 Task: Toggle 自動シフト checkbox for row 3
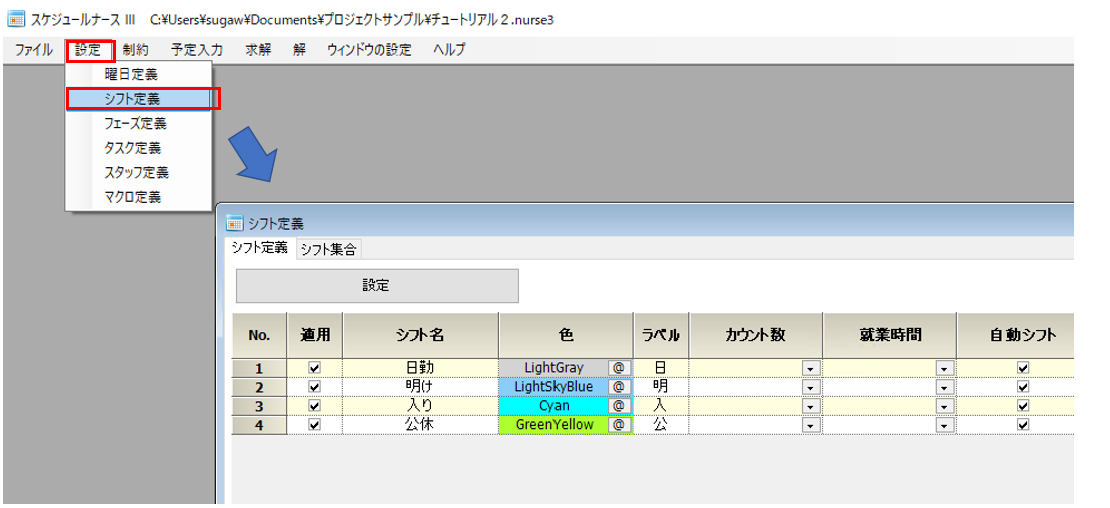(1022, 406)
